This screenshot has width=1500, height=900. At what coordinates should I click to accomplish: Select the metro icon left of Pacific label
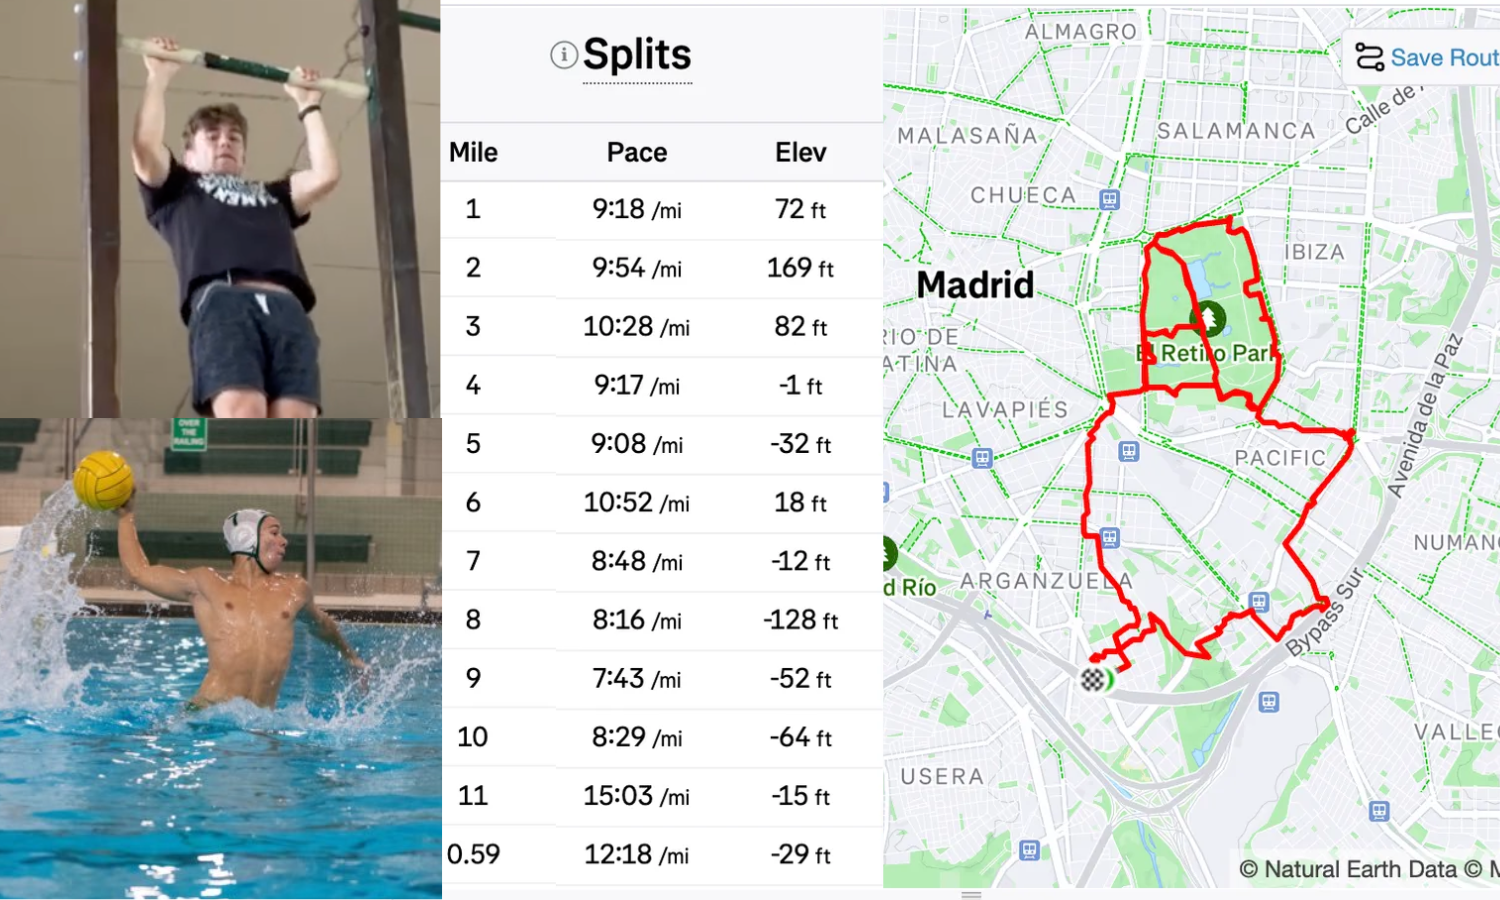point(1129,452)
